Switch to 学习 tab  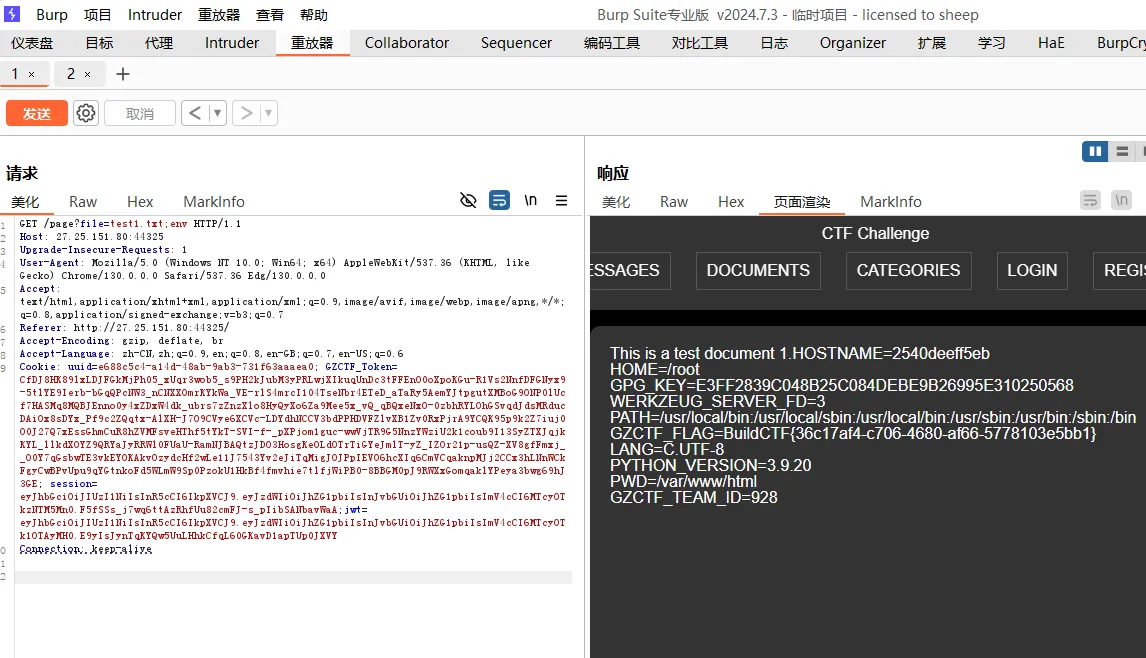(992, 43)
